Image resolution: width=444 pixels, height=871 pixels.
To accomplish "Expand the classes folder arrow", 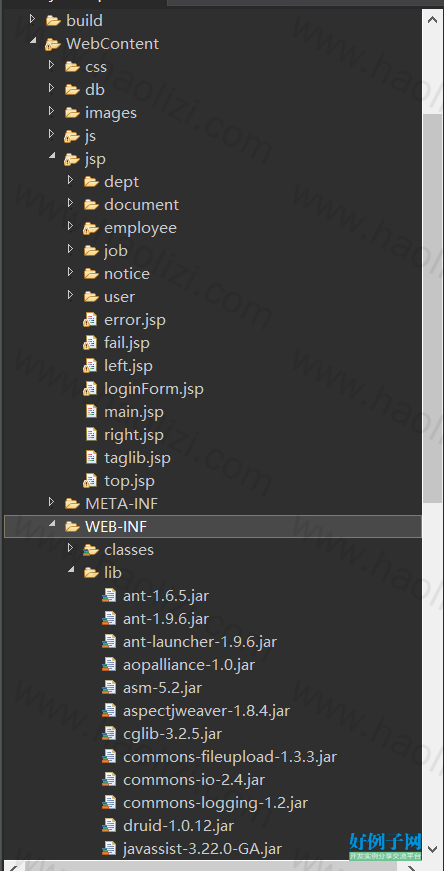I will (x=71, y=549).
